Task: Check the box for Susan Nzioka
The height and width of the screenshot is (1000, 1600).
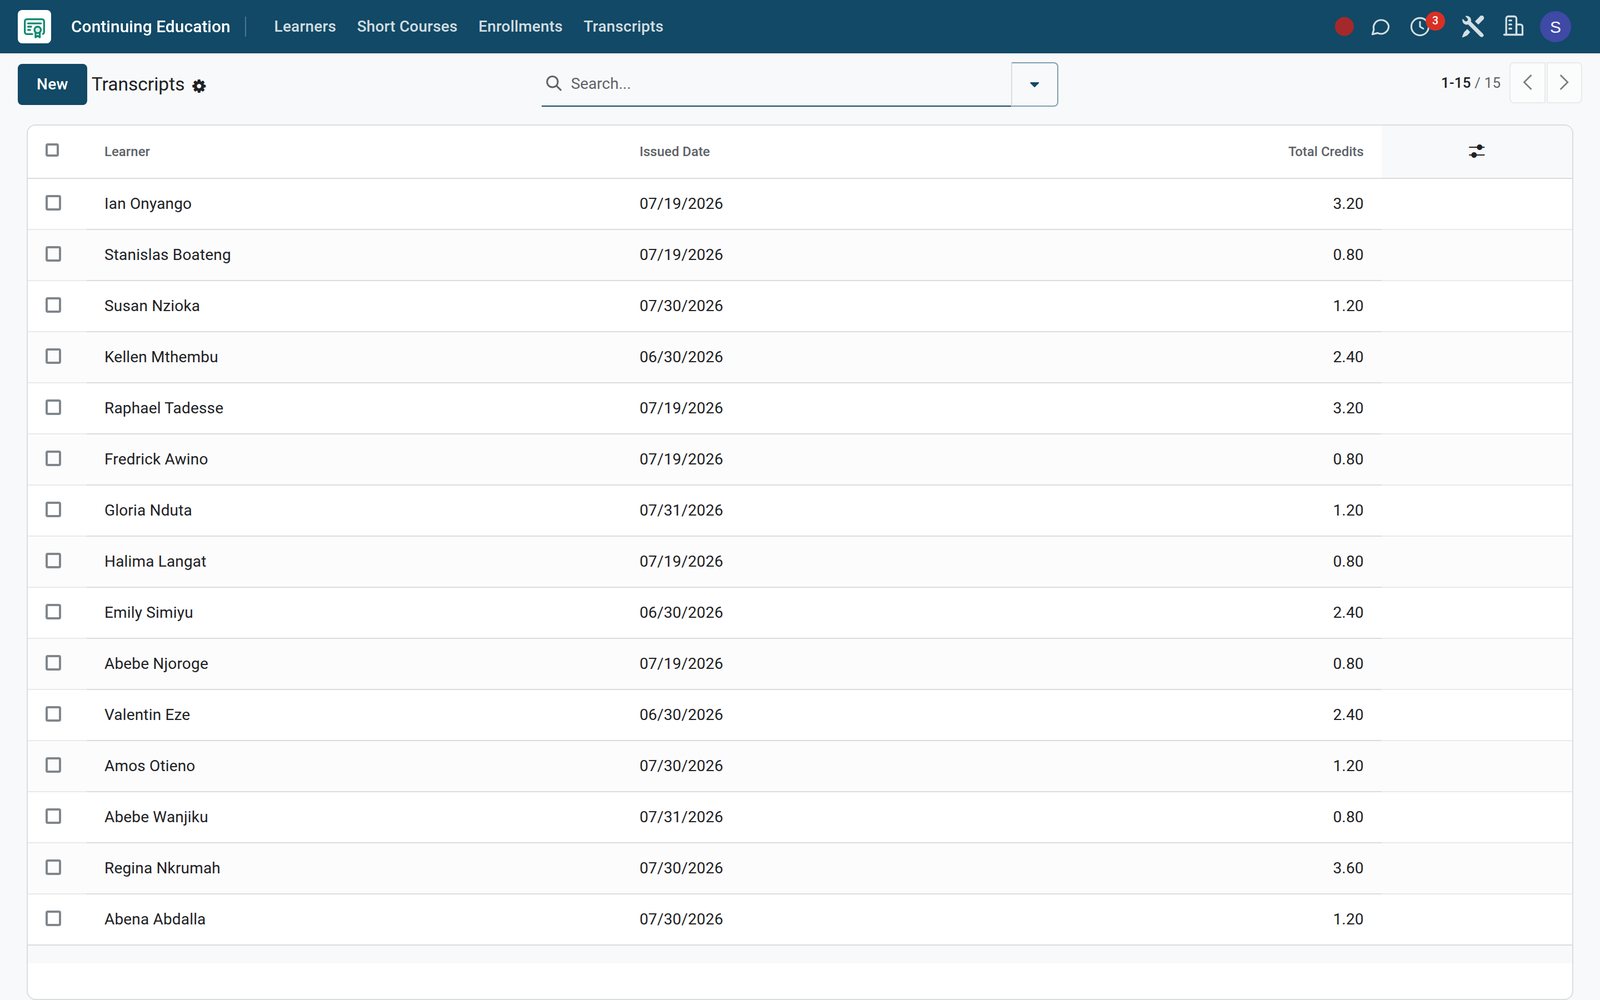Action: [x=53, y=305]
